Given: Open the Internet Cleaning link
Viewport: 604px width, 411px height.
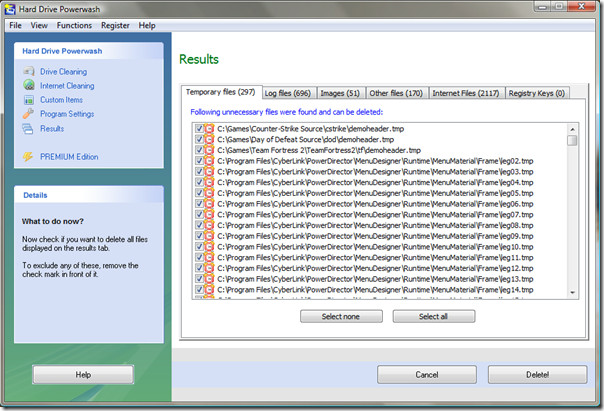Looking at the screenshot, I should (67, 86).
